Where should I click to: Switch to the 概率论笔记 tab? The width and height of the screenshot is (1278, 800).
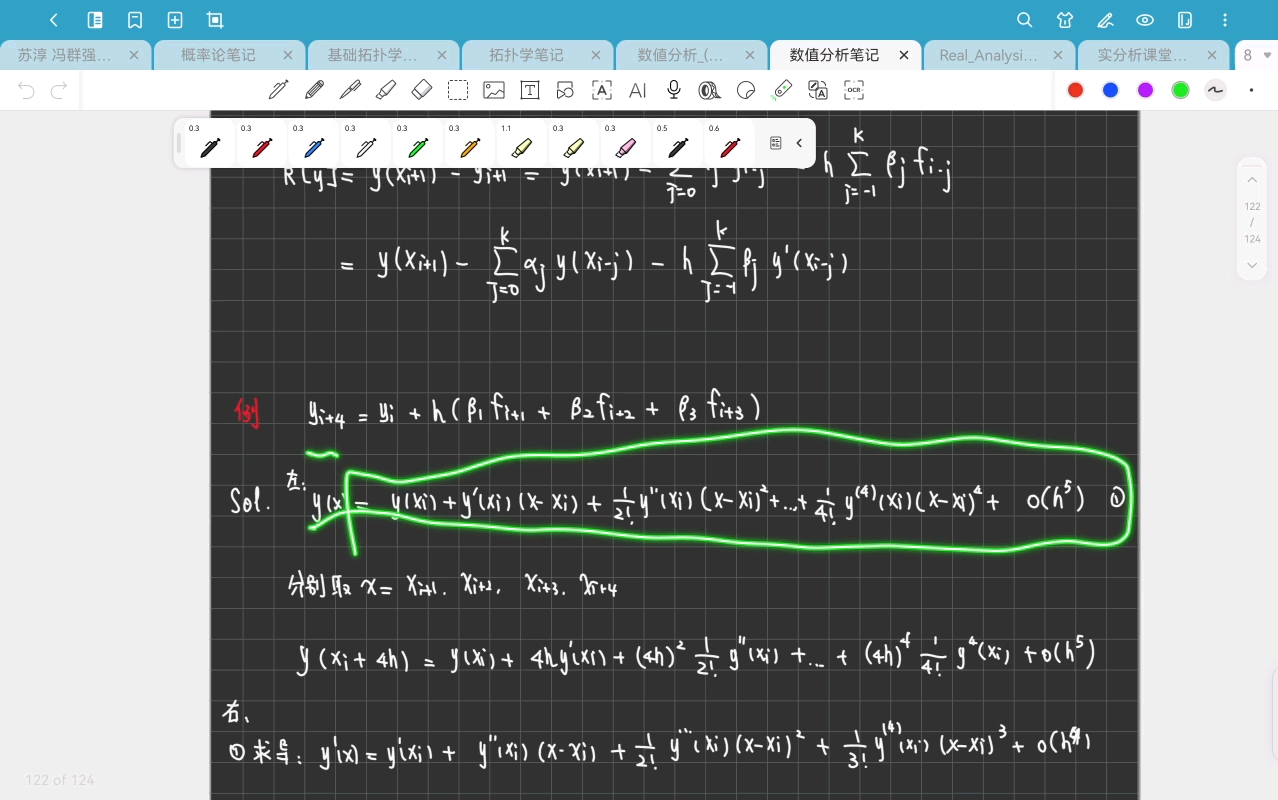pyautogui.click(x=218, y=56)
